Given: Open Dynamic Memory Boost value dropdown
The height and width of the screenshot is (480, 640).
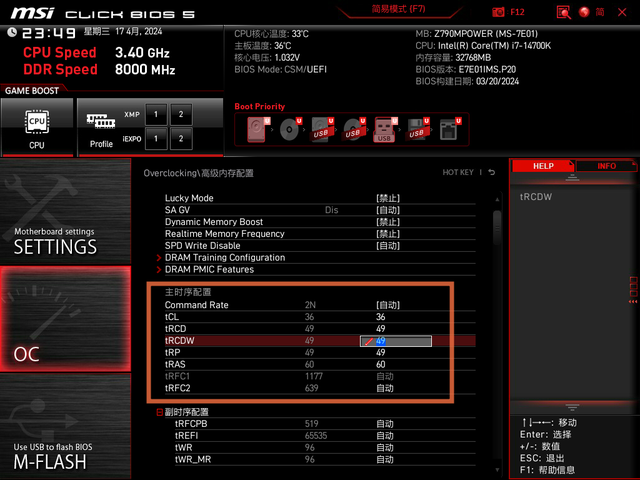Looking at the screenshot, I should pyautogui.click(x=388, y=222).
